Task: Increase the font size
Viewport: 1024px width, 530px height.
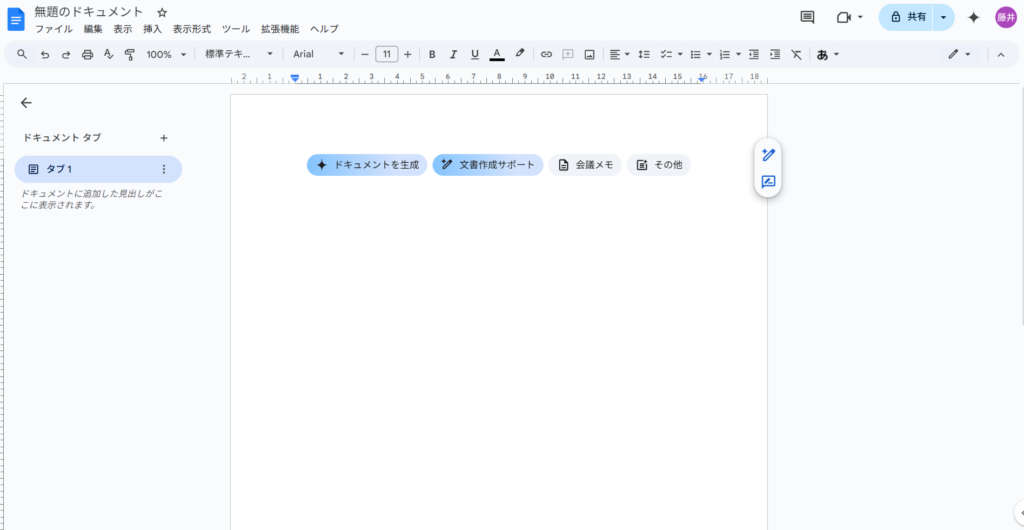Action: [x=408, y=54]
